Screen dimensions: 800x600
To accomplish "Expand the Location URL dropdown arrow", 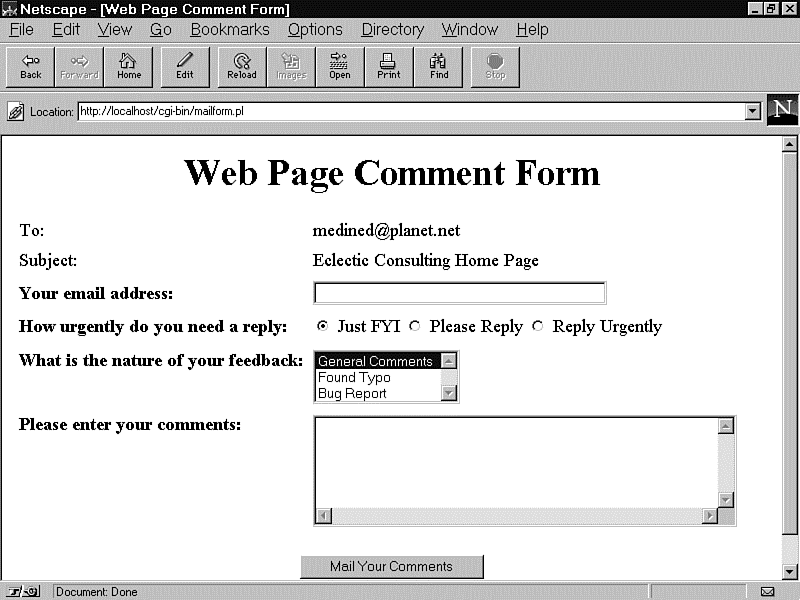I will click(753, 111).
